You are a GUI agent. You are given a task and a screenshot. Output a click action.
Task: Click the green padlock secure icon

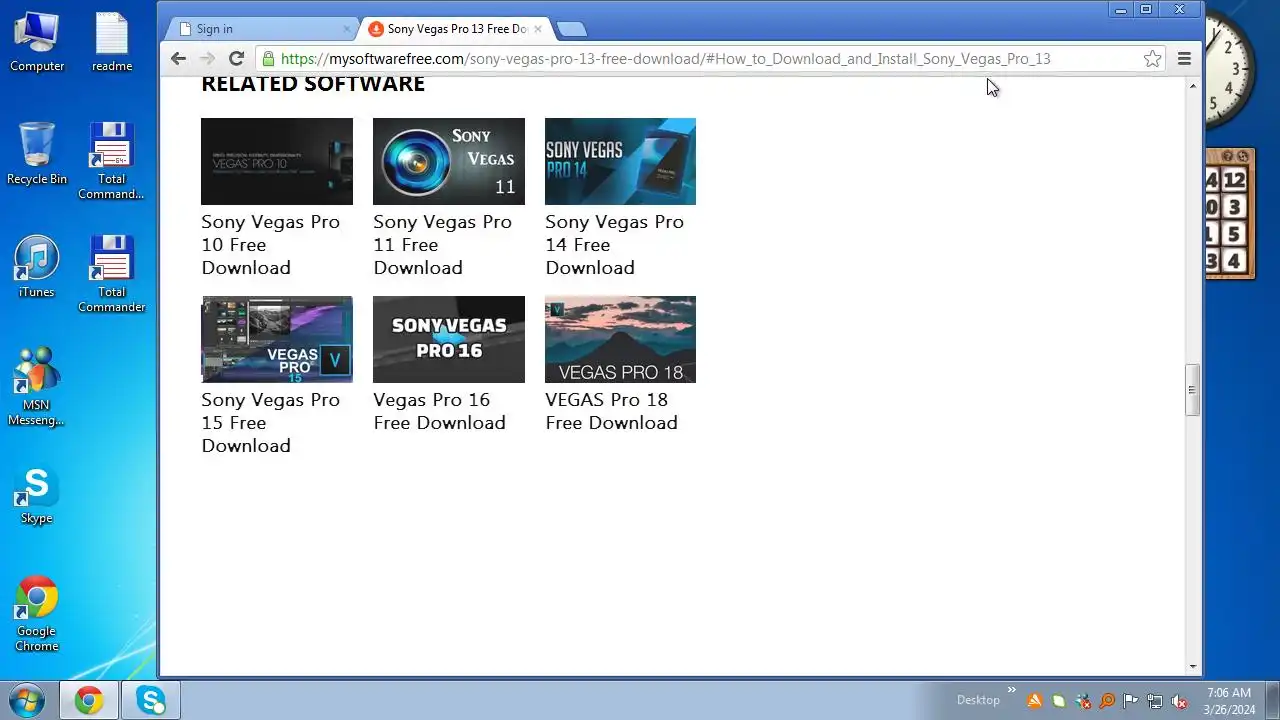[268, 59]
